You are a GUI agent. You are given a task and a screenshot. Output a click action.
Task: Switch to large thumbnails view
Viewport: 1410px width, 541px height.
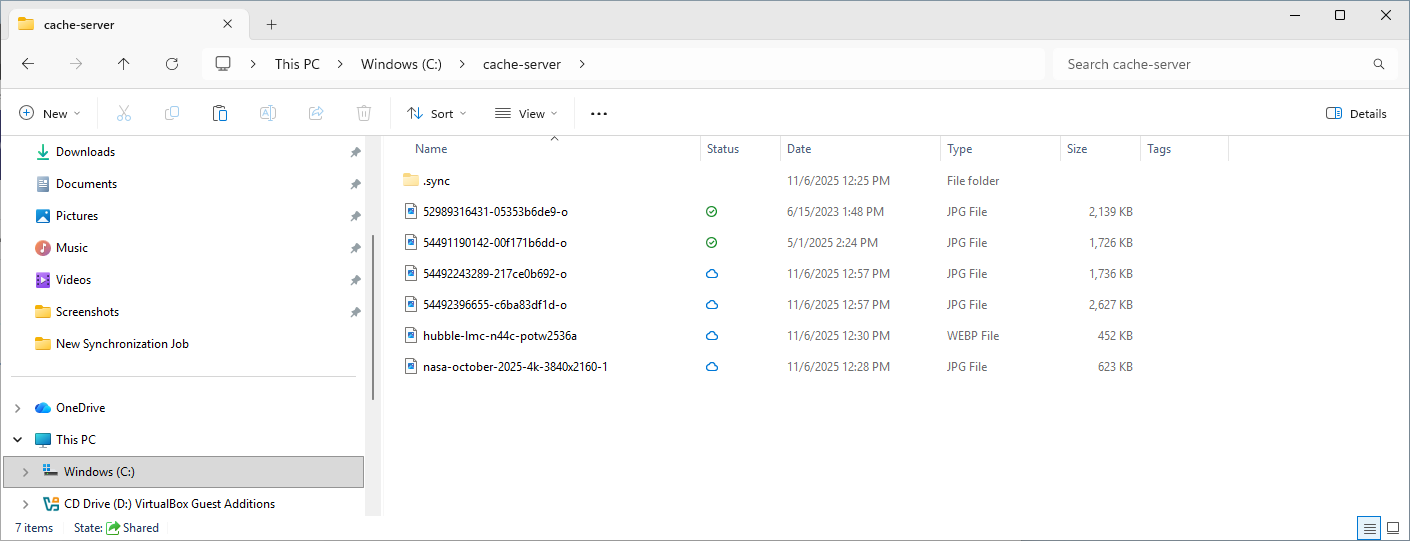click(x=1393, y=528)
